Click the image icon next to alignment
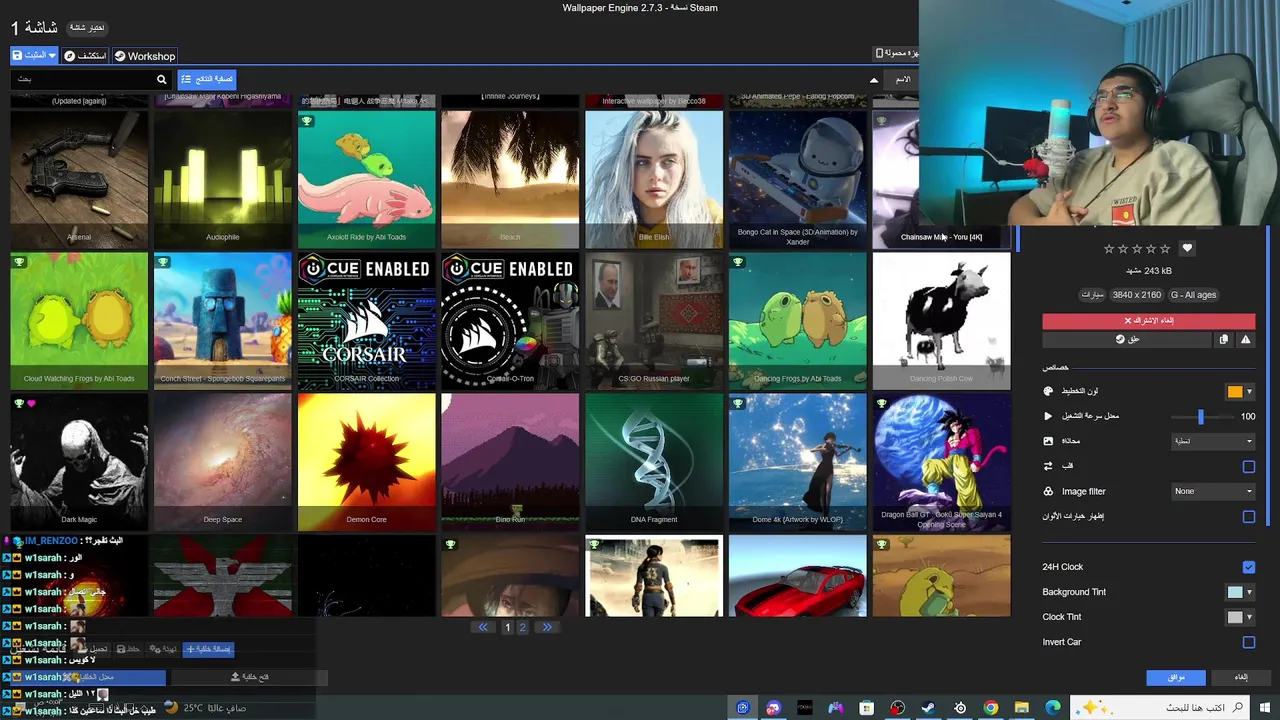Screen dimensions: 1280x720 1048,441
